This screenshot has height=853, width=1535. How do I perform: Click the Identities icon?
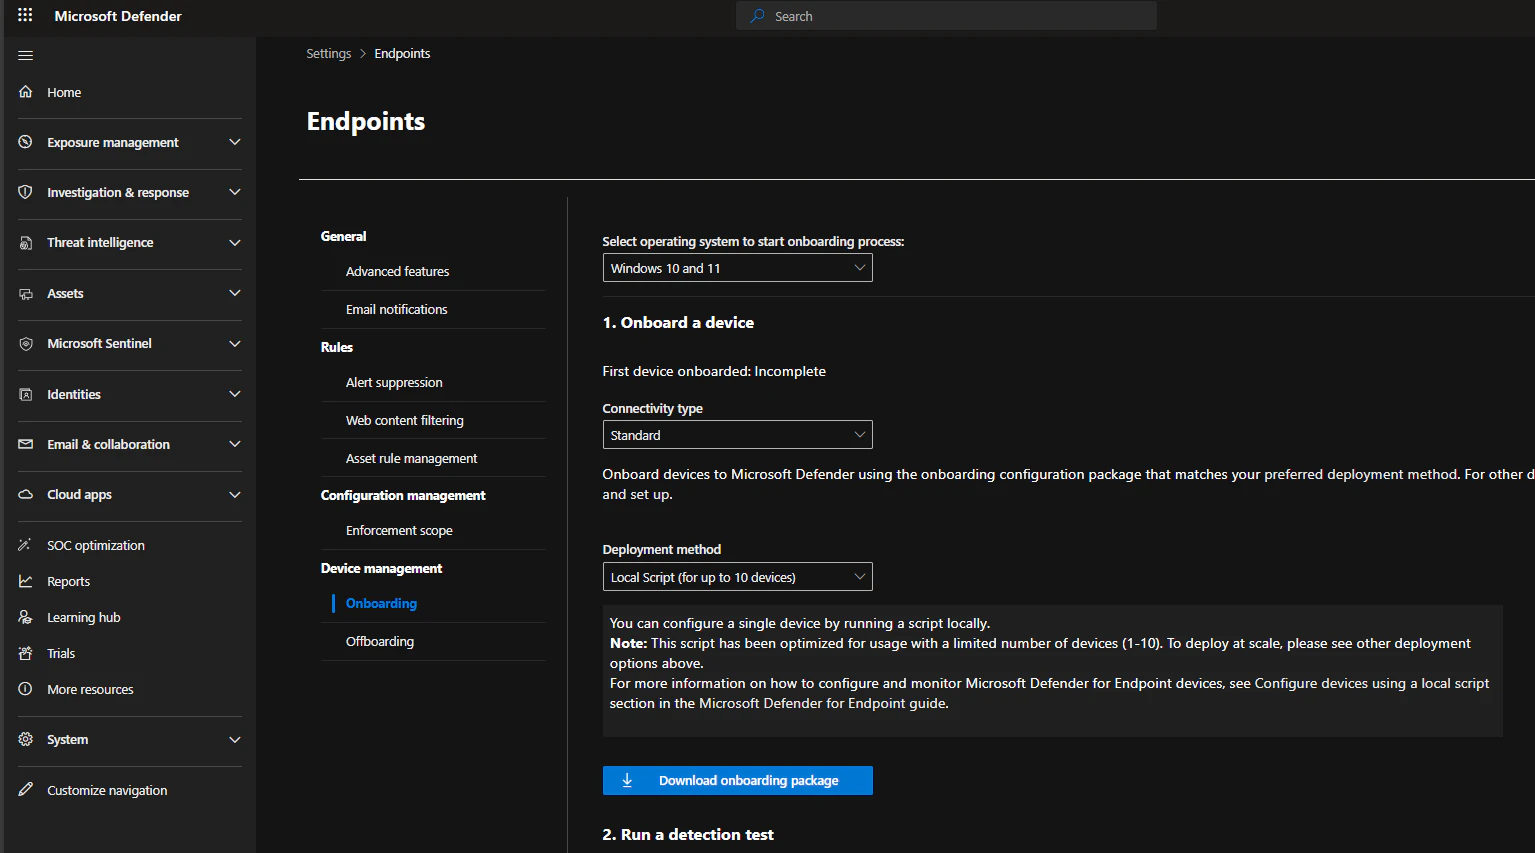pos(26,395)
